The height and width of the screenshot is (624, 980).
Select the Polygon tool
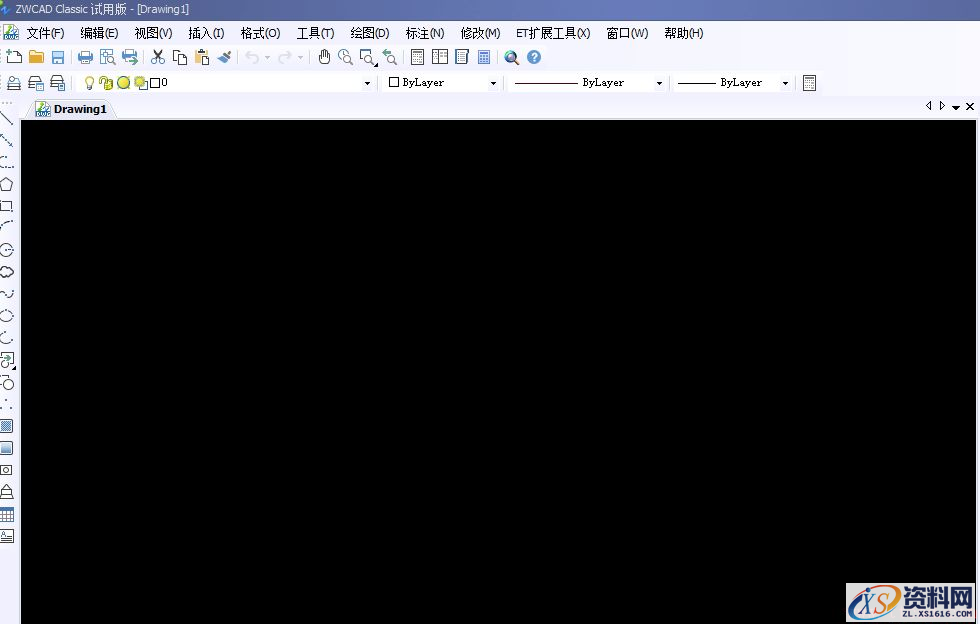point(7,184)
